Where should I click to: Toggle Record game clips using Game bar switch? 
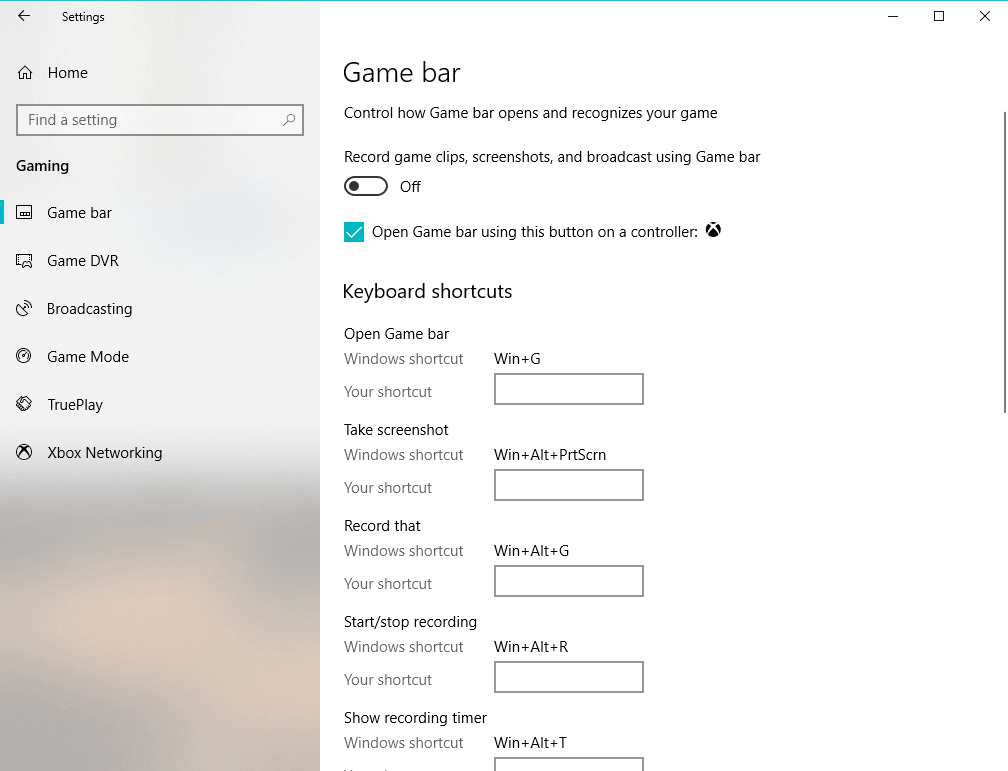(x=366, y=186)
